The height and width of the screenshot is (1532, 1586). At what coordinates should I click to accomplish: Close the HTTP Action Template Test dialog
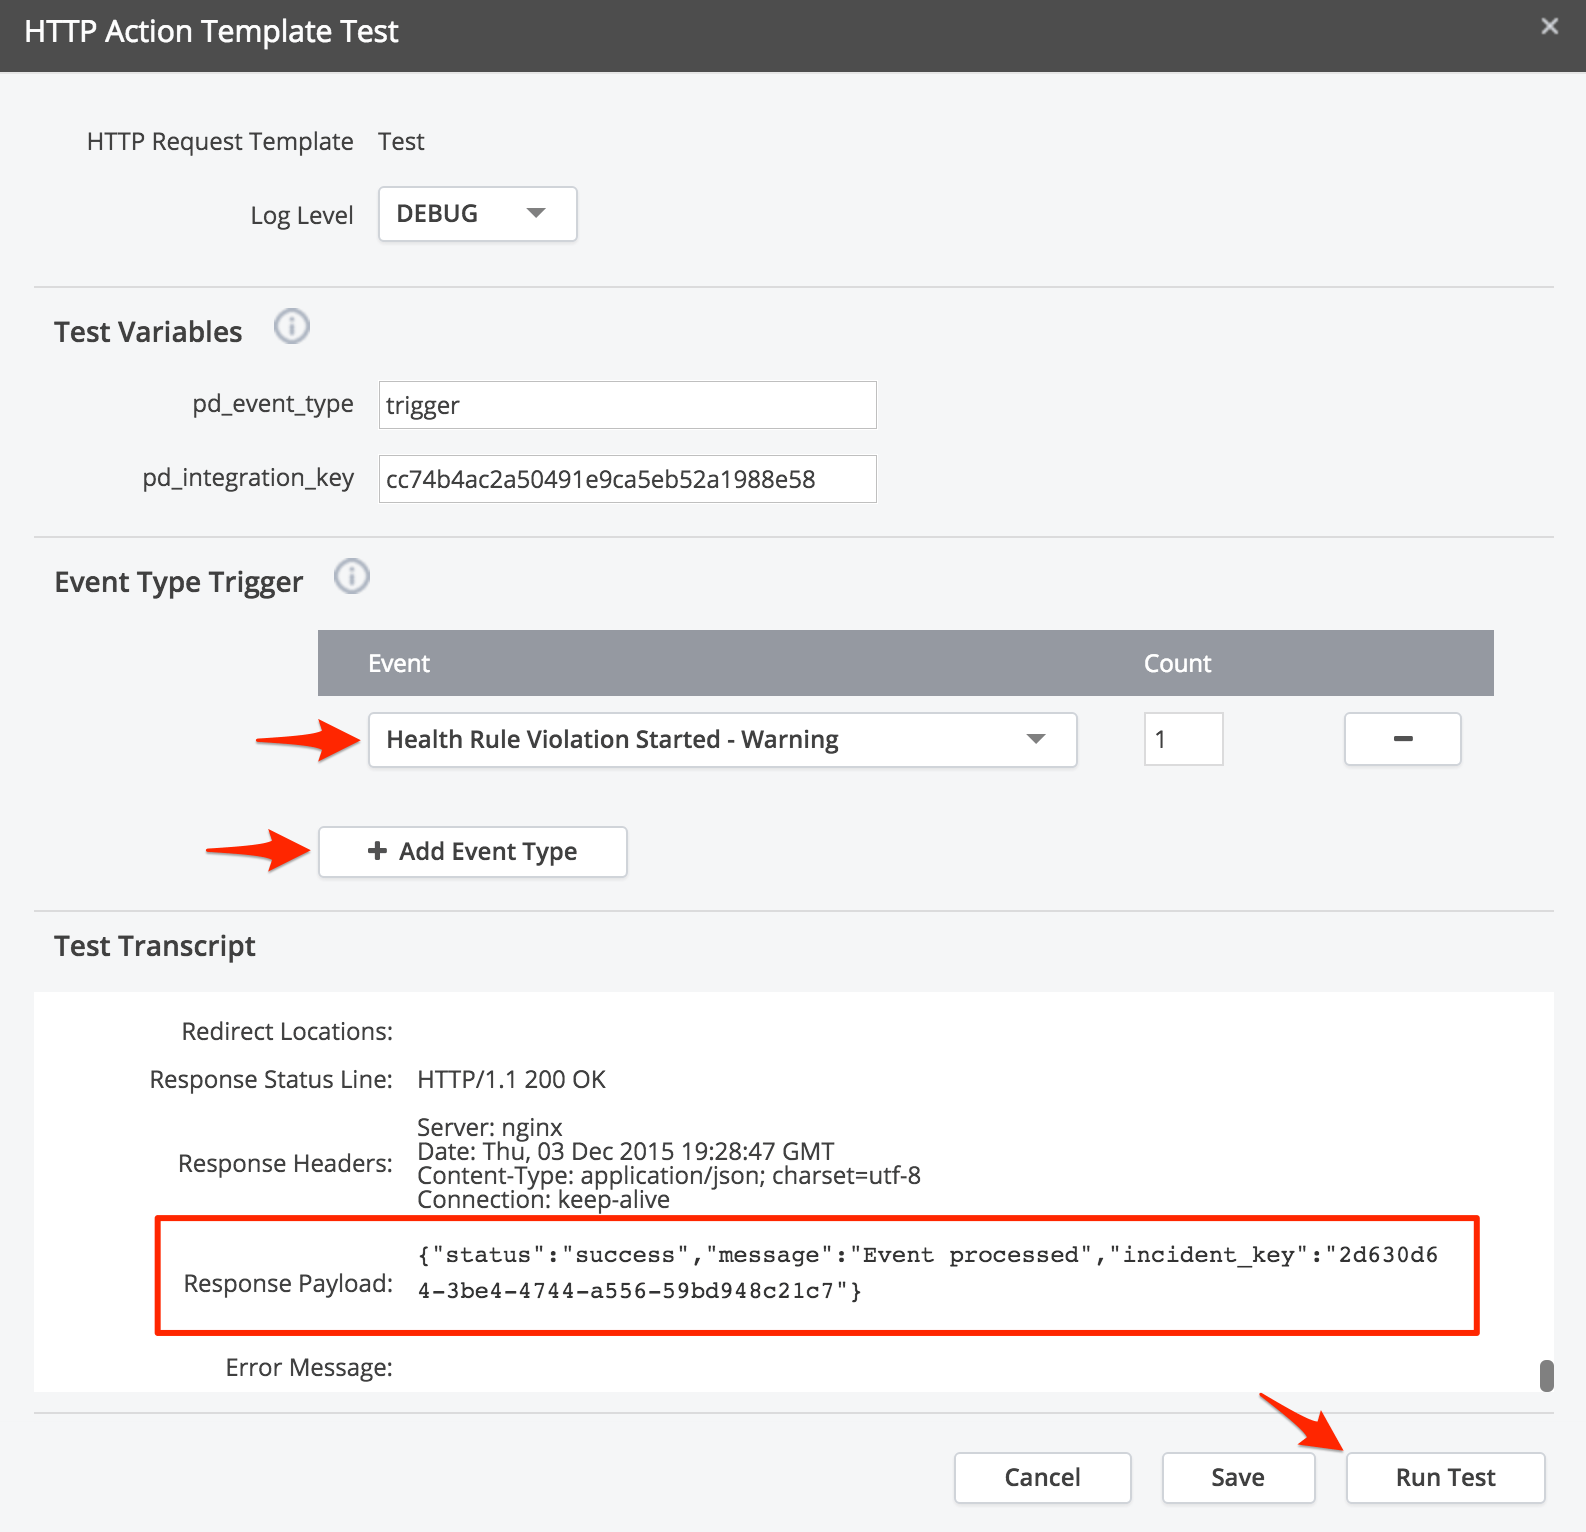pyautogui.click(x=1549, y=27)
